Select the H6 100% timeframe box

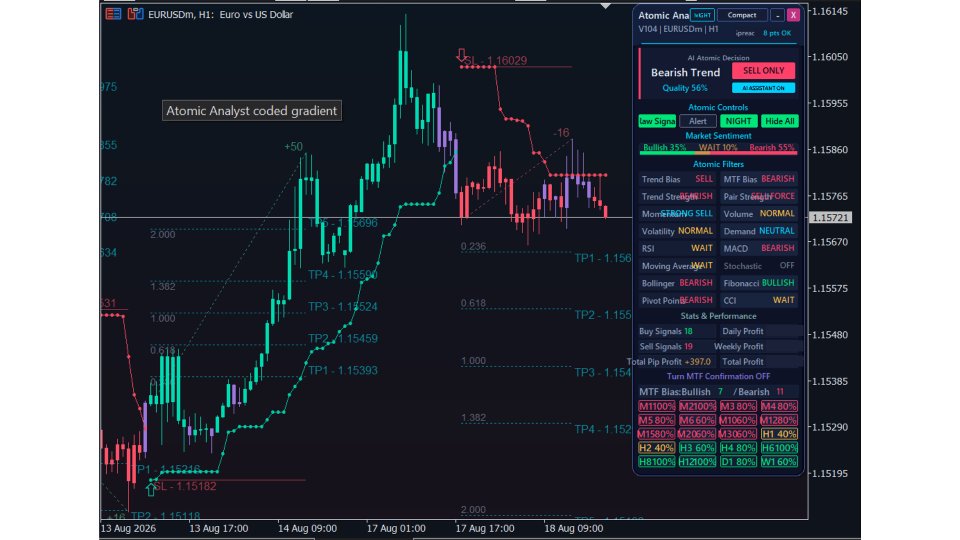(779, 448)
